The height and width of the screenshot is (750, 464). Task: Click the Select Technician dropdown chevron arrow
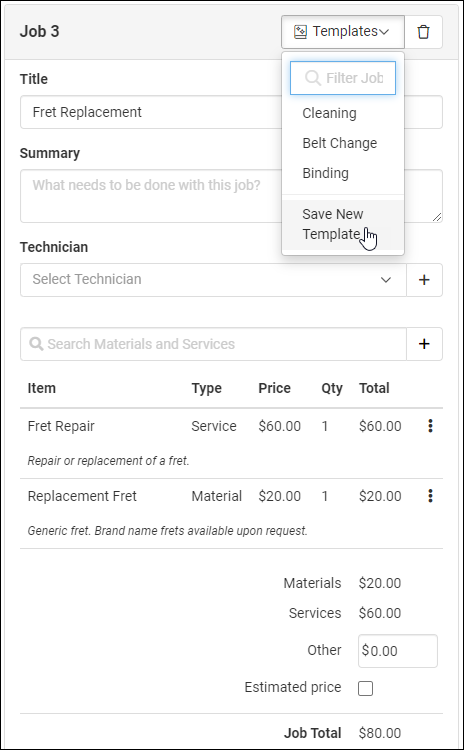click(x=386, y=280)
